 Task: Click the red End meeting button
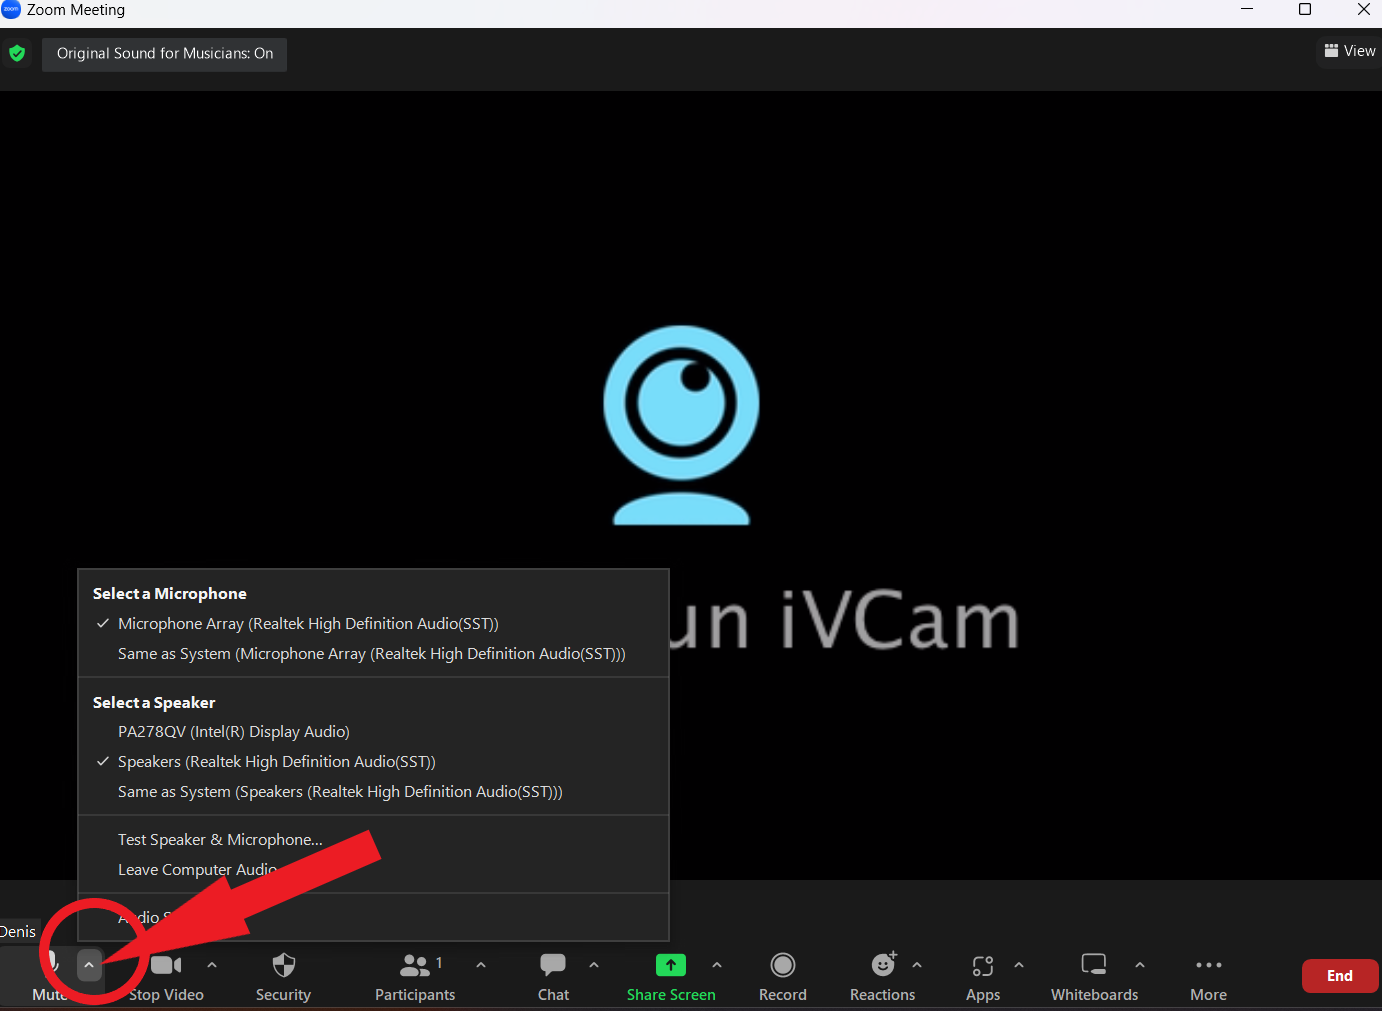(1340, 976)
